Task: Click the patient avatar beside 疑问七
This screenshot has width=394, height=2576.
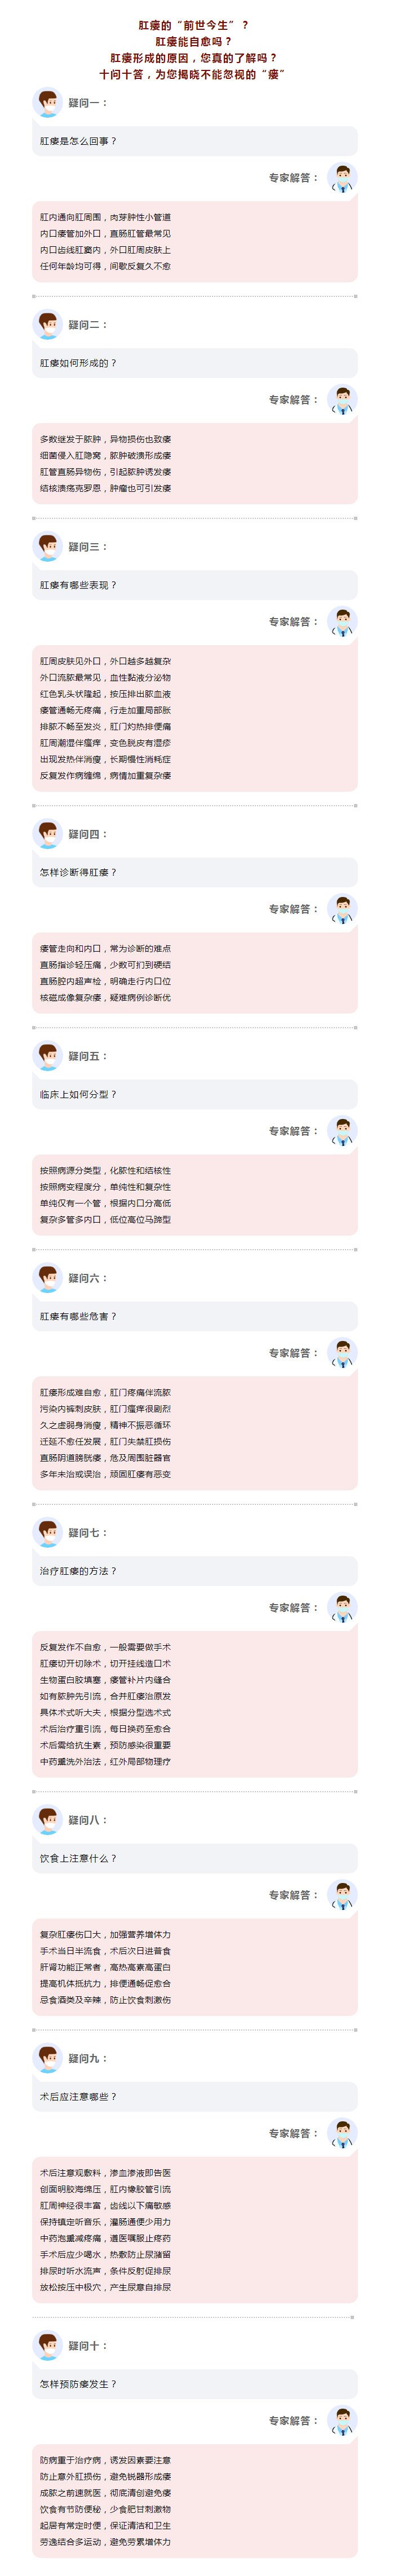Action: pyautogui.click(x=47, y=1532)
